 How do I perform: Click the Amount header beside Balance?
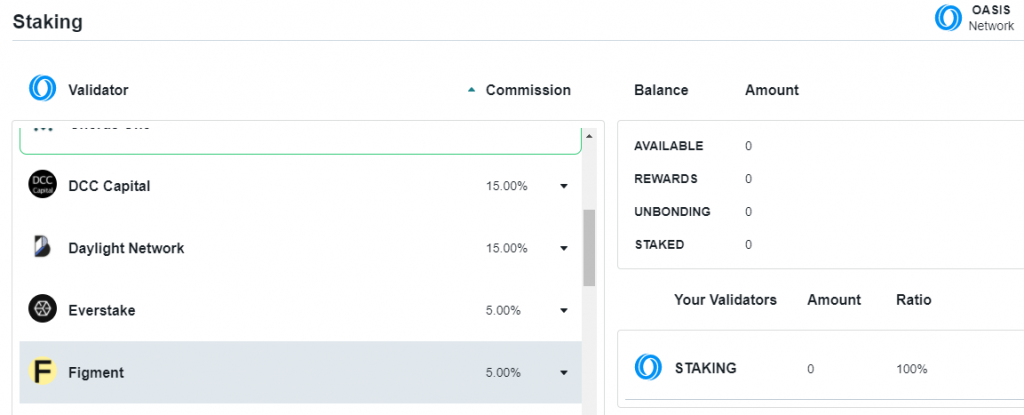772,90
